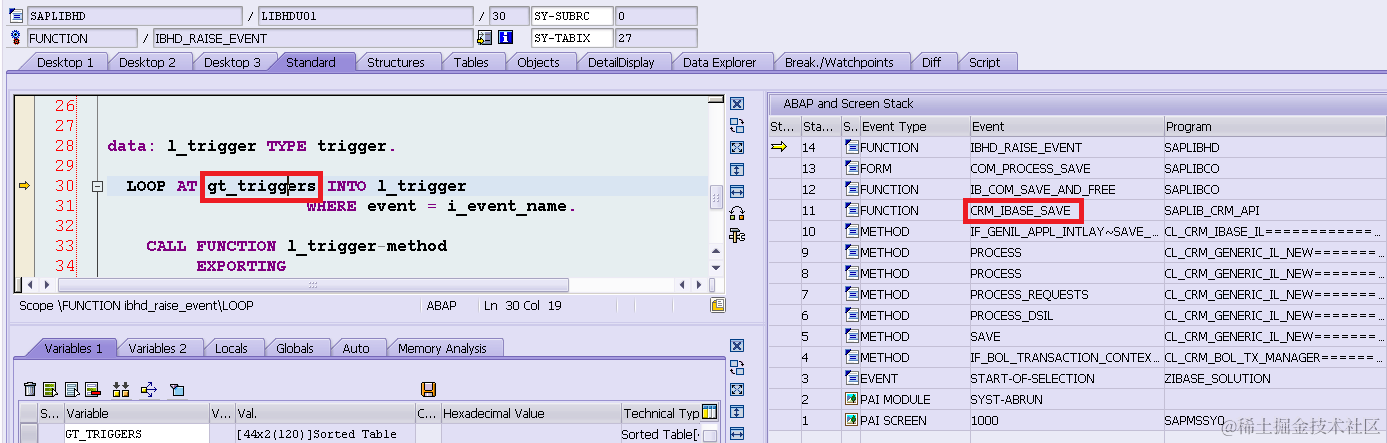Image resolution: width=1387 pixels, height=443 pixels.
Task: Select the GT_TRIGGERS row selector button
Action: point(27,434)
